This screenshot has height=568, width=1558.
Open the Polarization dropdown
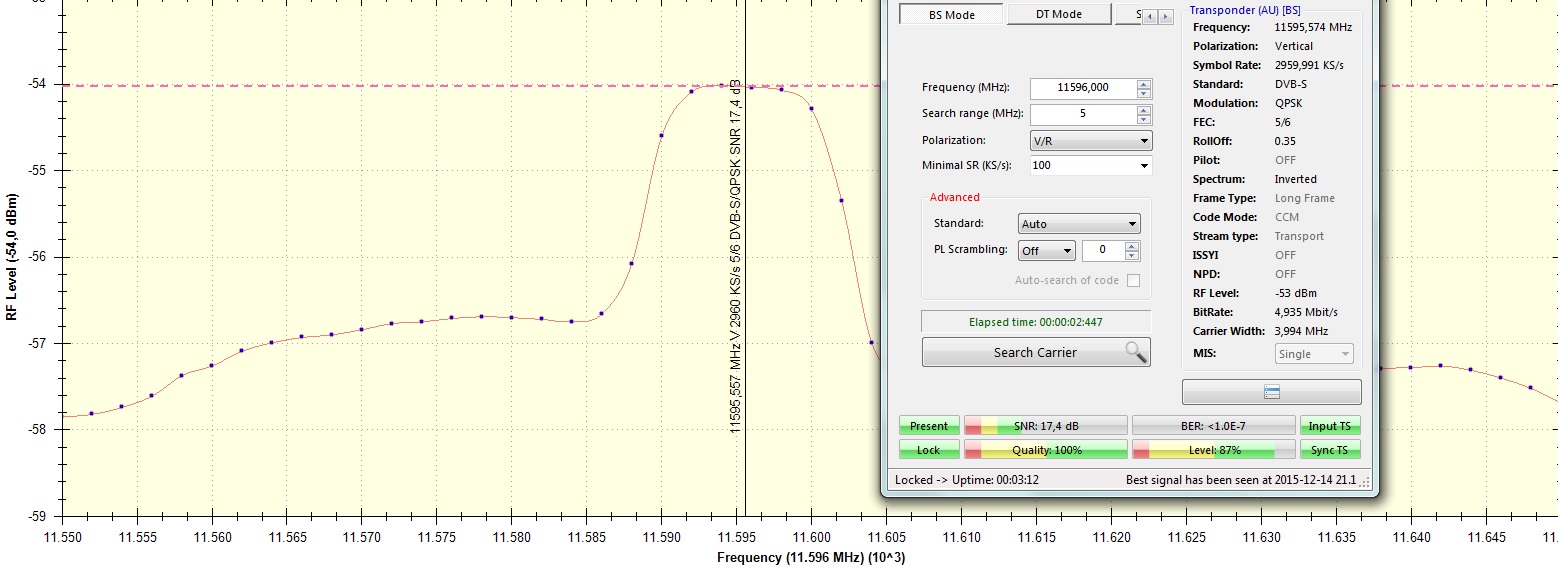(x=1090, y=141)
